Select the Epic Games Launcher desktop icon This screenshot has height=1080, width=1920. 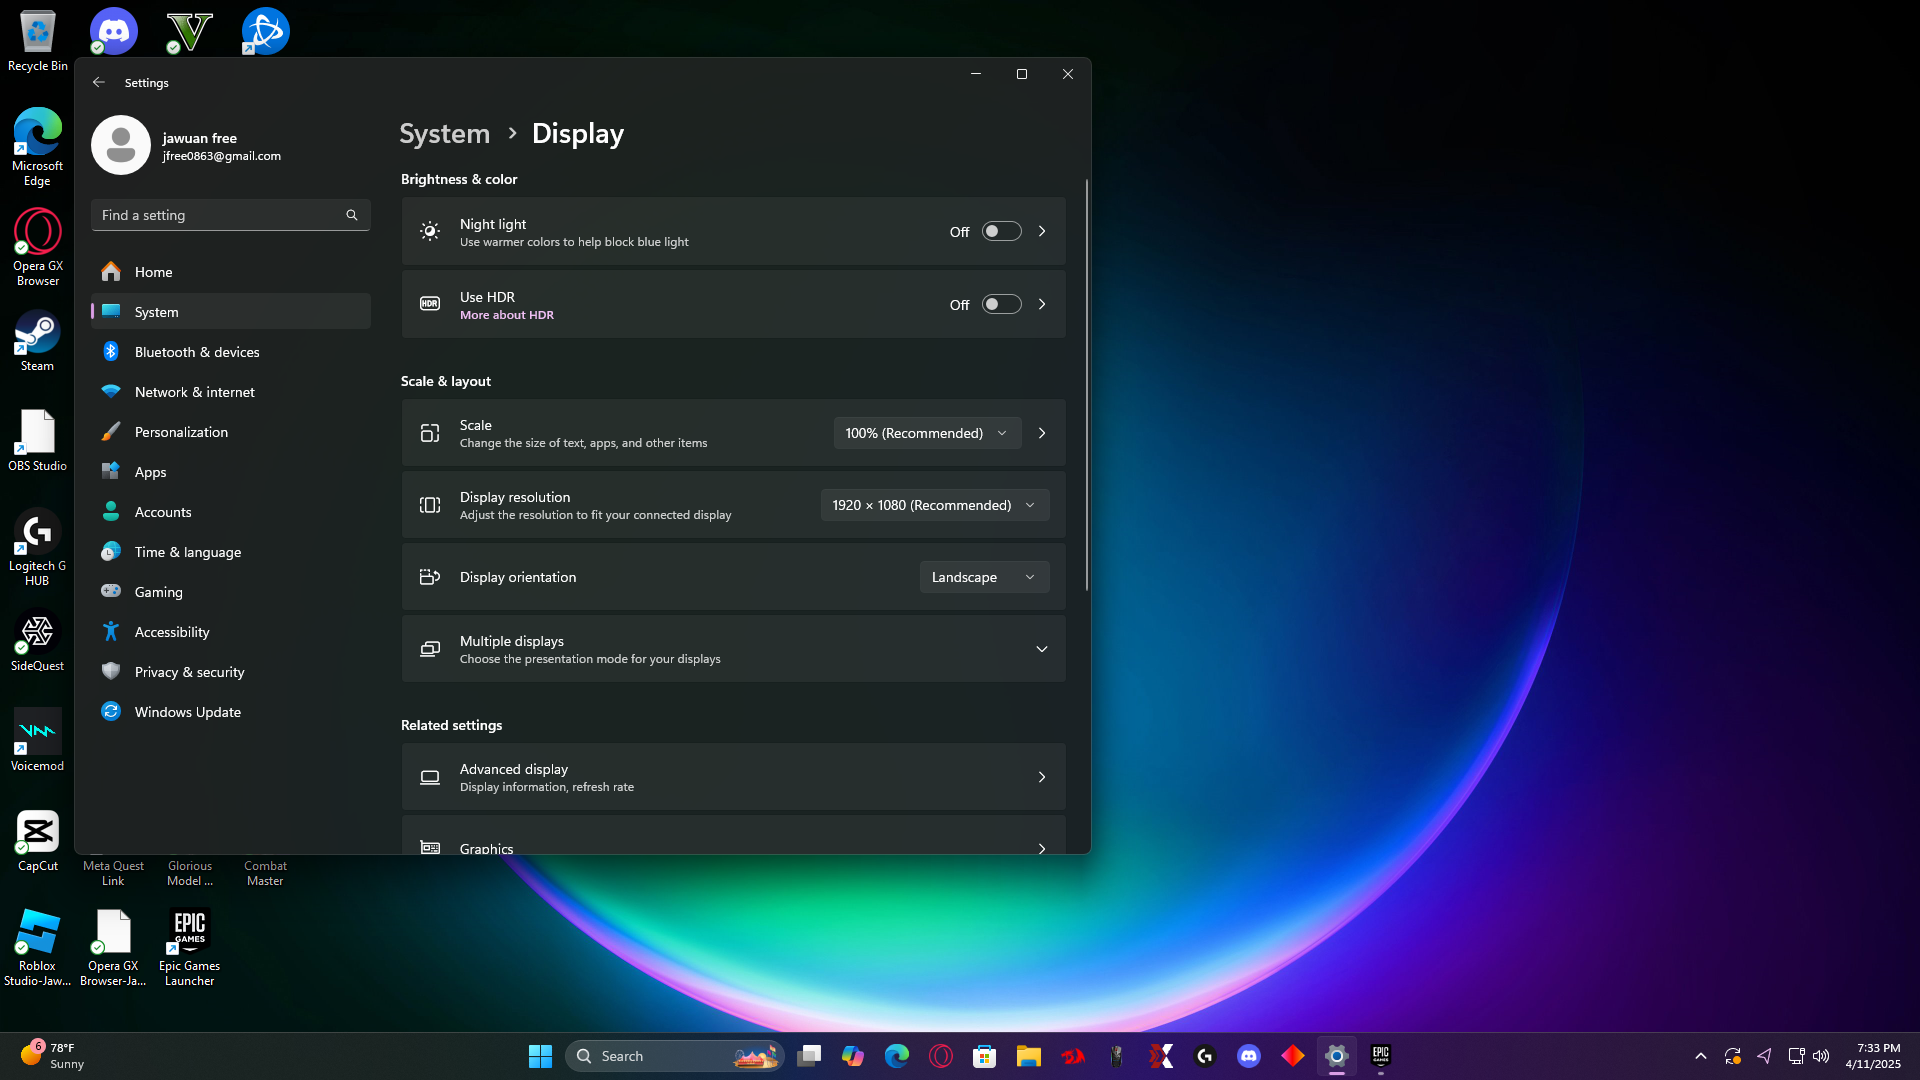pos(189,947)
